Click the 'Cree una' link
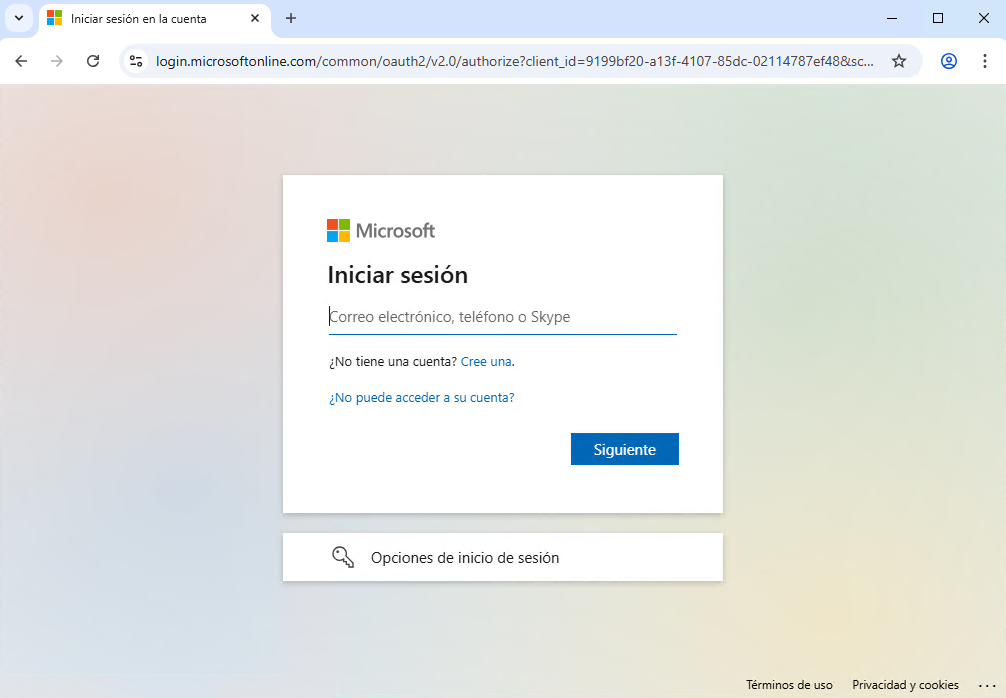Viewport: 1006px width, 698px height. 486,362
